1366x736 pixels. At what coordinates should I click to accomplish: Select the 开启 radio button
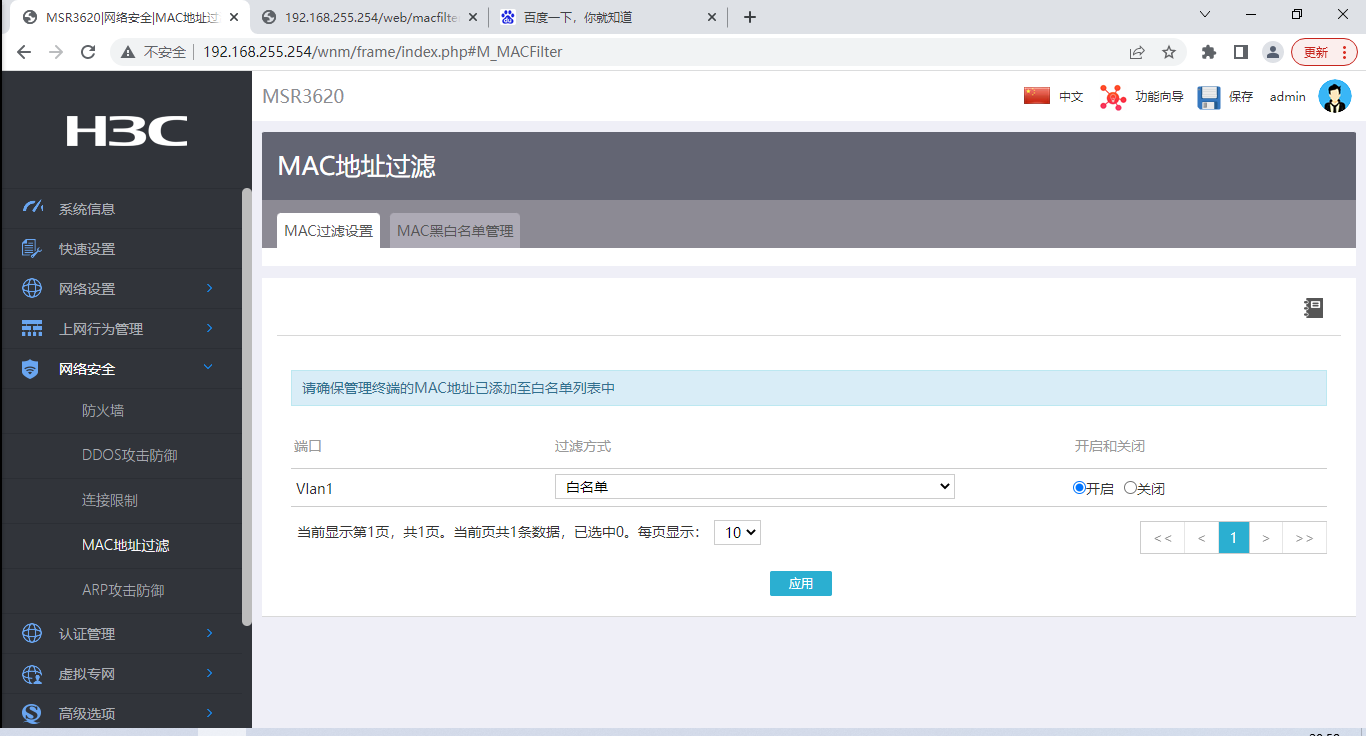coord(1079,488)
